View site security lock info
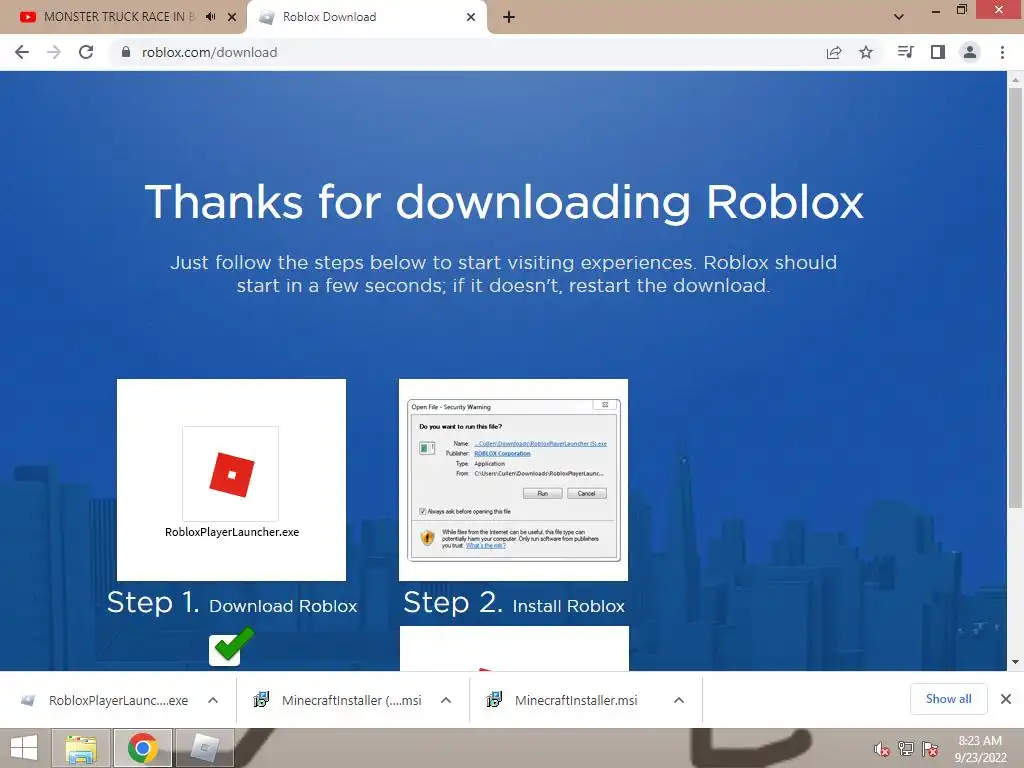Screen dimensions: 1024x768 coord(126,52)
